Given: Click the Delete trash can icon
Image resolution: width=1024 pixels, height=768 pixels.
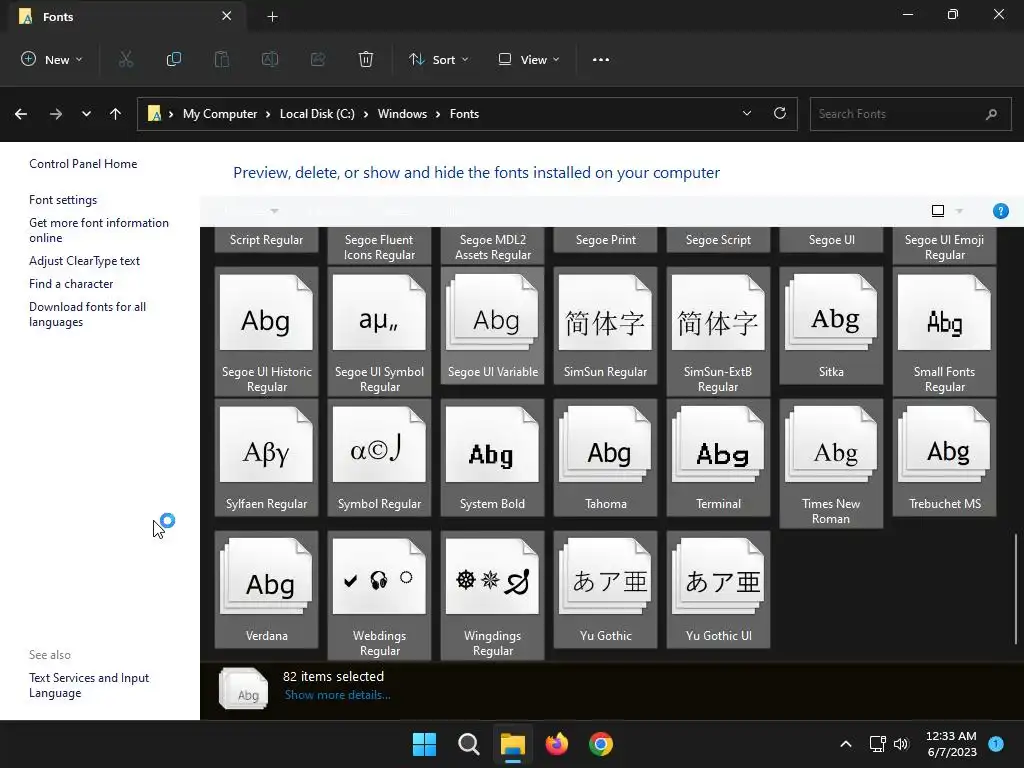Looking at the screenshot, I should (x=366, y=59).
